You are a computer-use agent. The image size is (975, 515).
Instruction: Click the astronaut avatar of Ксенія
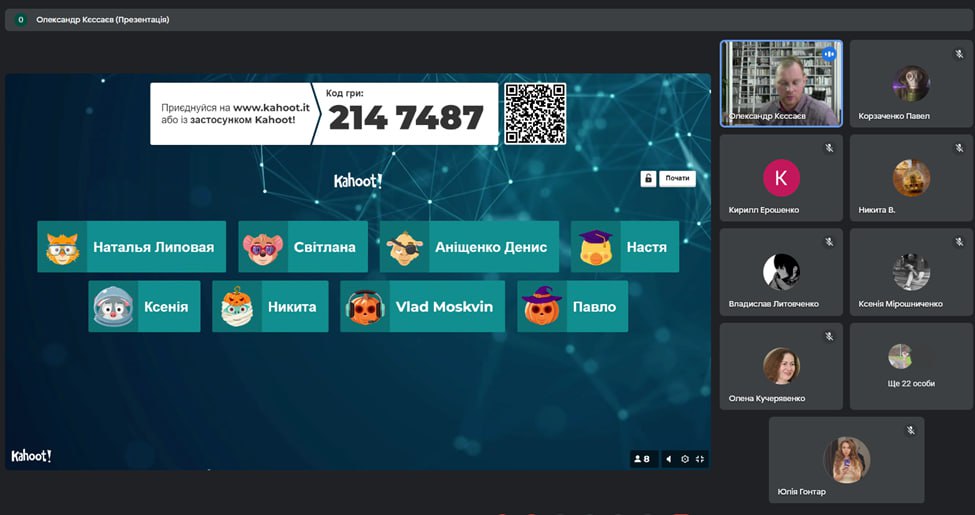[113, 307]
